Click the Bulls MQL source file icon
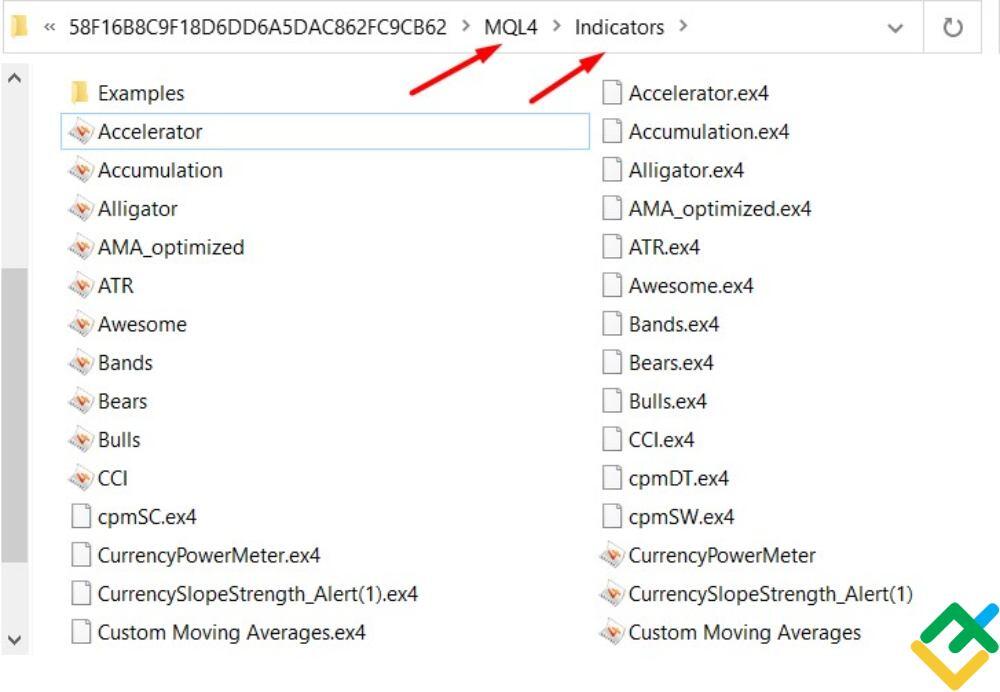The width and height of the screenshot is (1000, 692). pyautogui.click(x=81, y=440)
